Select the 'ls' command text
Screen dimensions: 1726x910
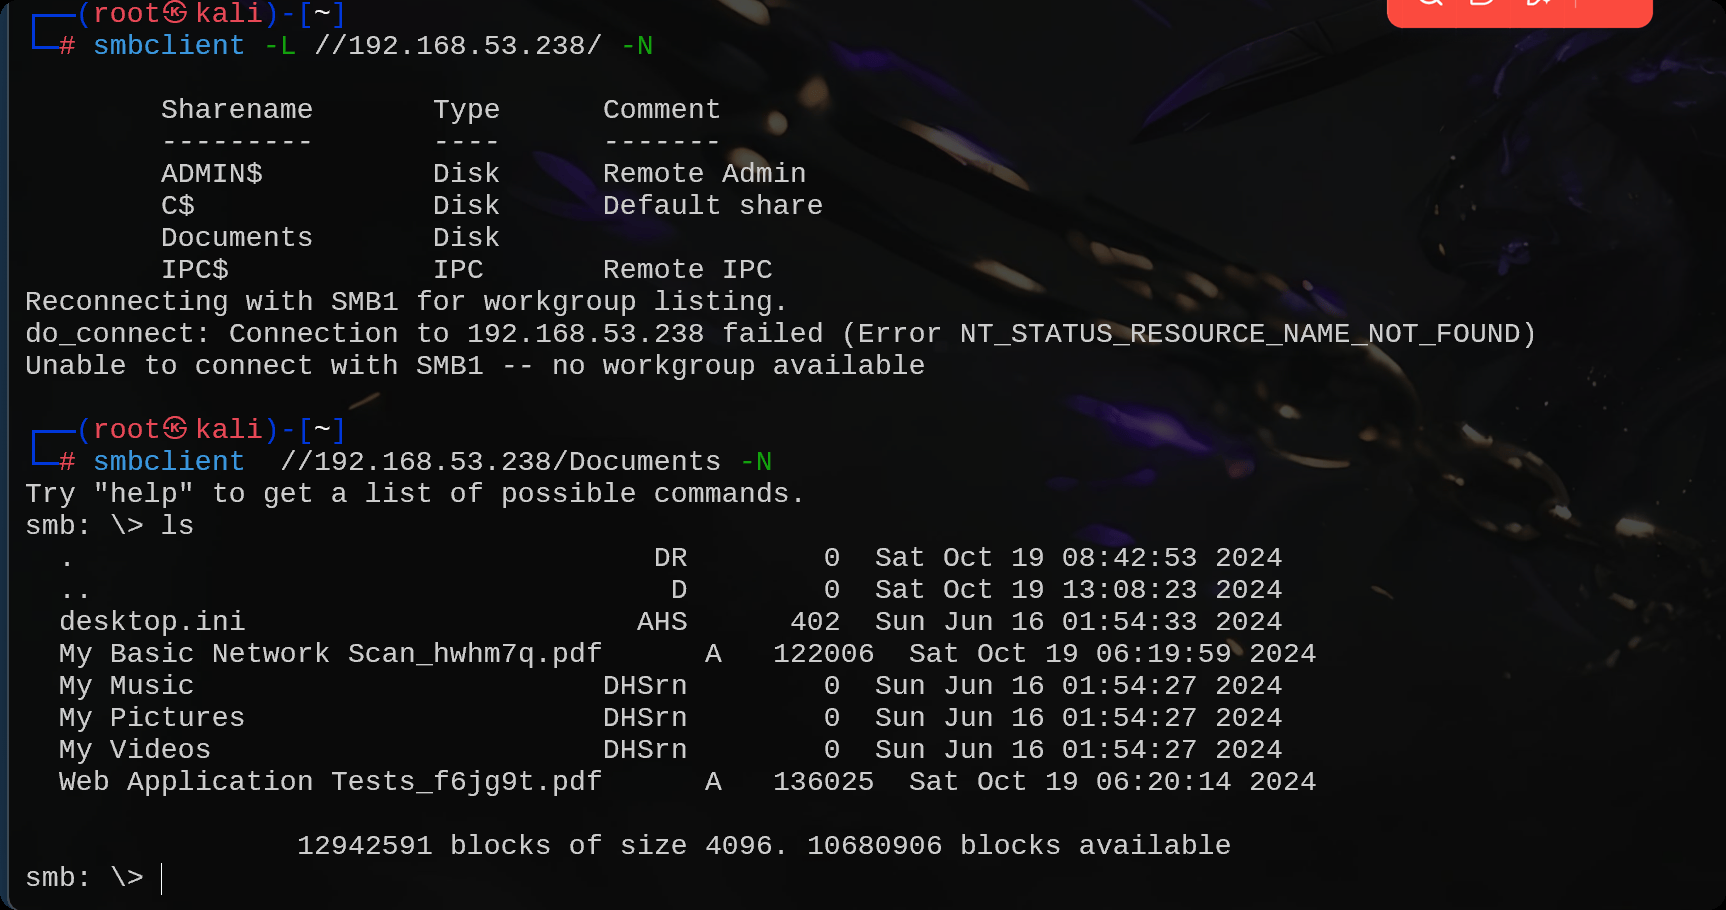(180, 525)
